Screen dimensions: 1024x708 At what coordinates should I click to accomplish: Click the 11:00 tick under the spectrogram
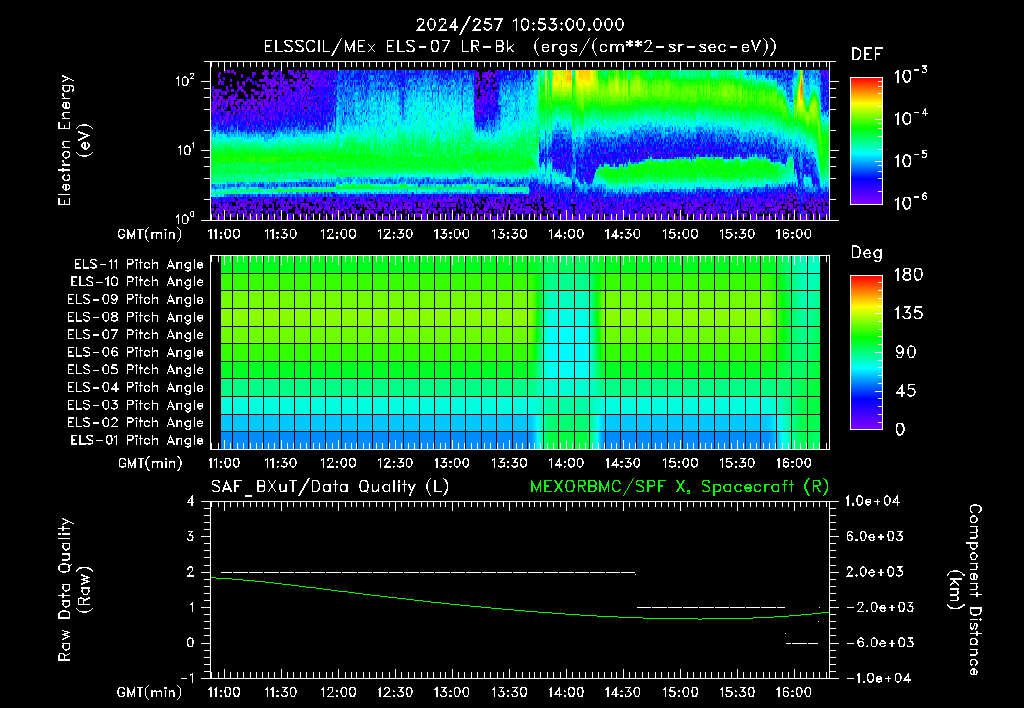click(x=224, y=234)
